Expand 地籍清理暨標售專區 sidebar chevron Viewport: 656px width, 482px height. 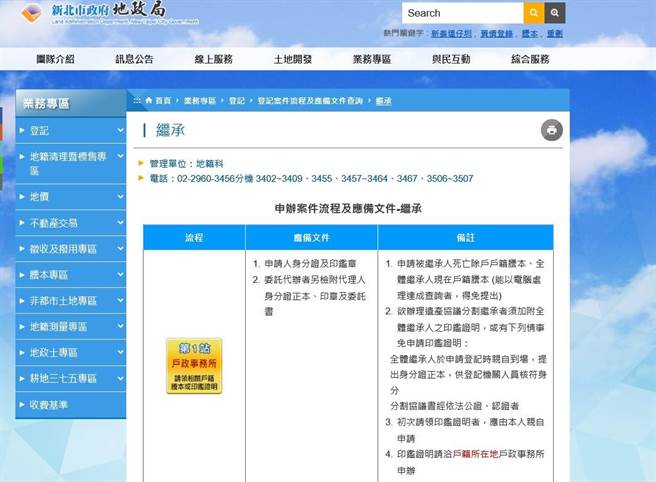tap(120, 156)
